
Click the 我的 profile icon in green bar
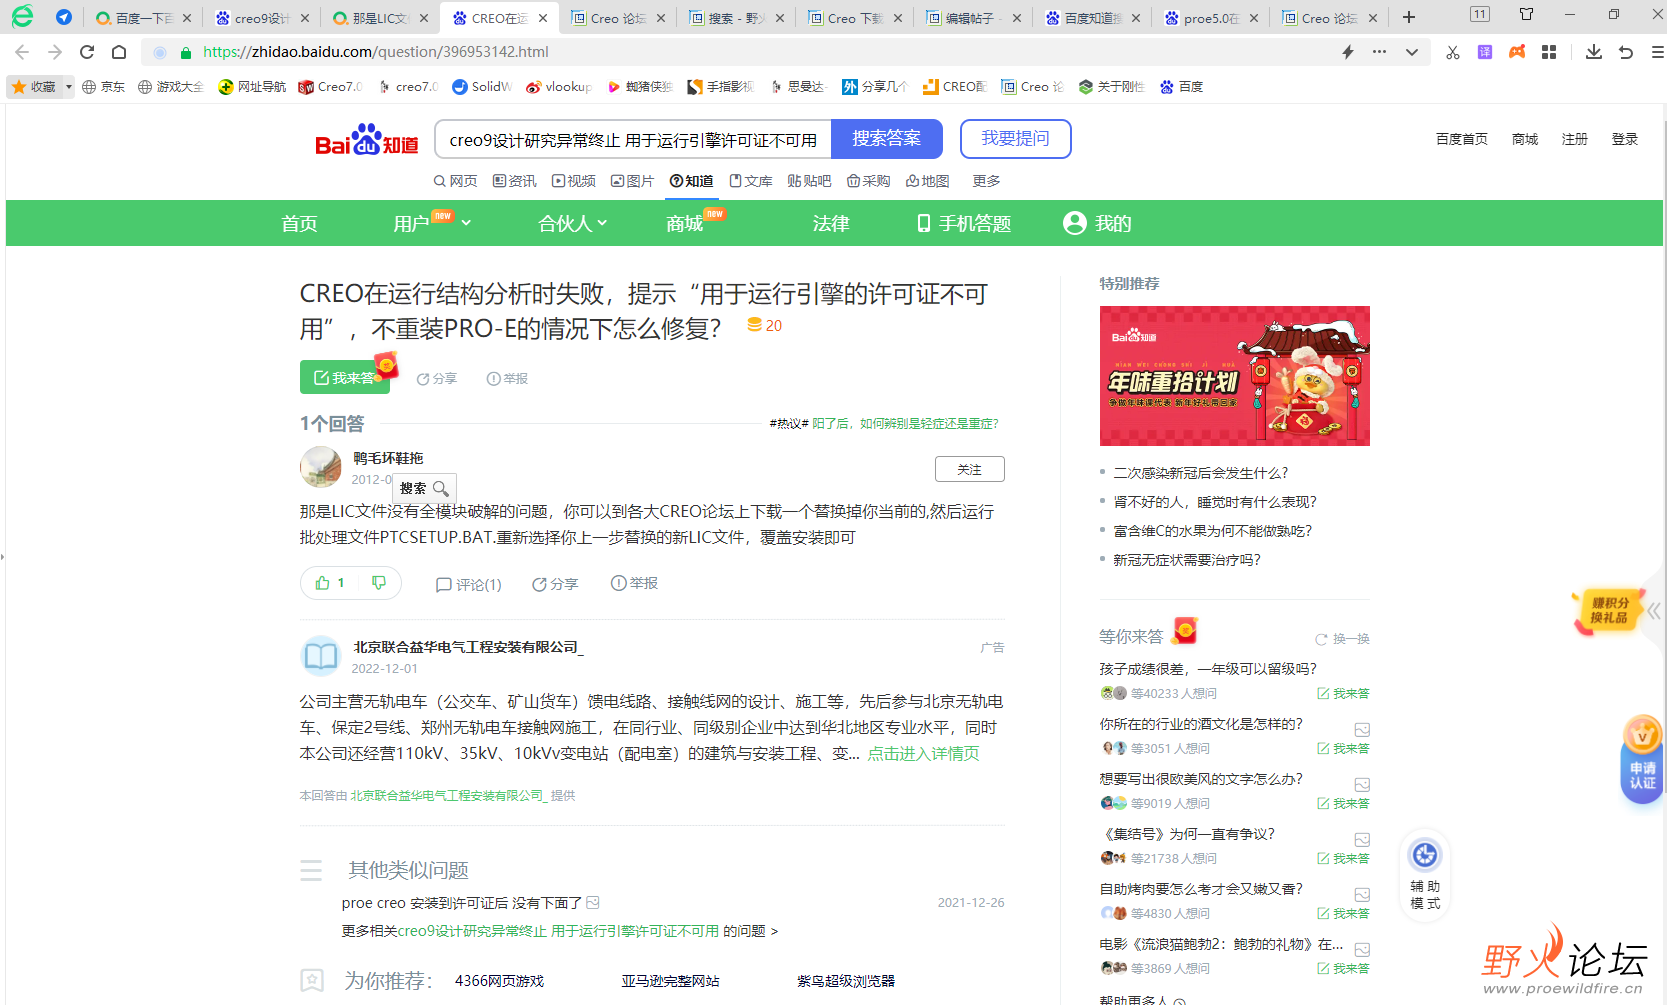tap(1075, 223)
